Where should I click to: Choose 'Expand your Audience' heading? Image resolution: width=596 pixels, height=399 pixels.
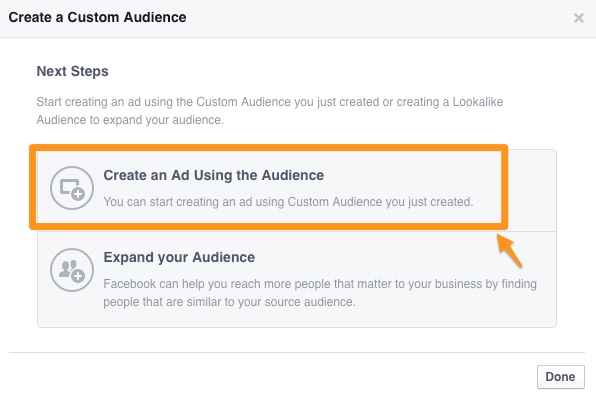click(x=179, y=257)
